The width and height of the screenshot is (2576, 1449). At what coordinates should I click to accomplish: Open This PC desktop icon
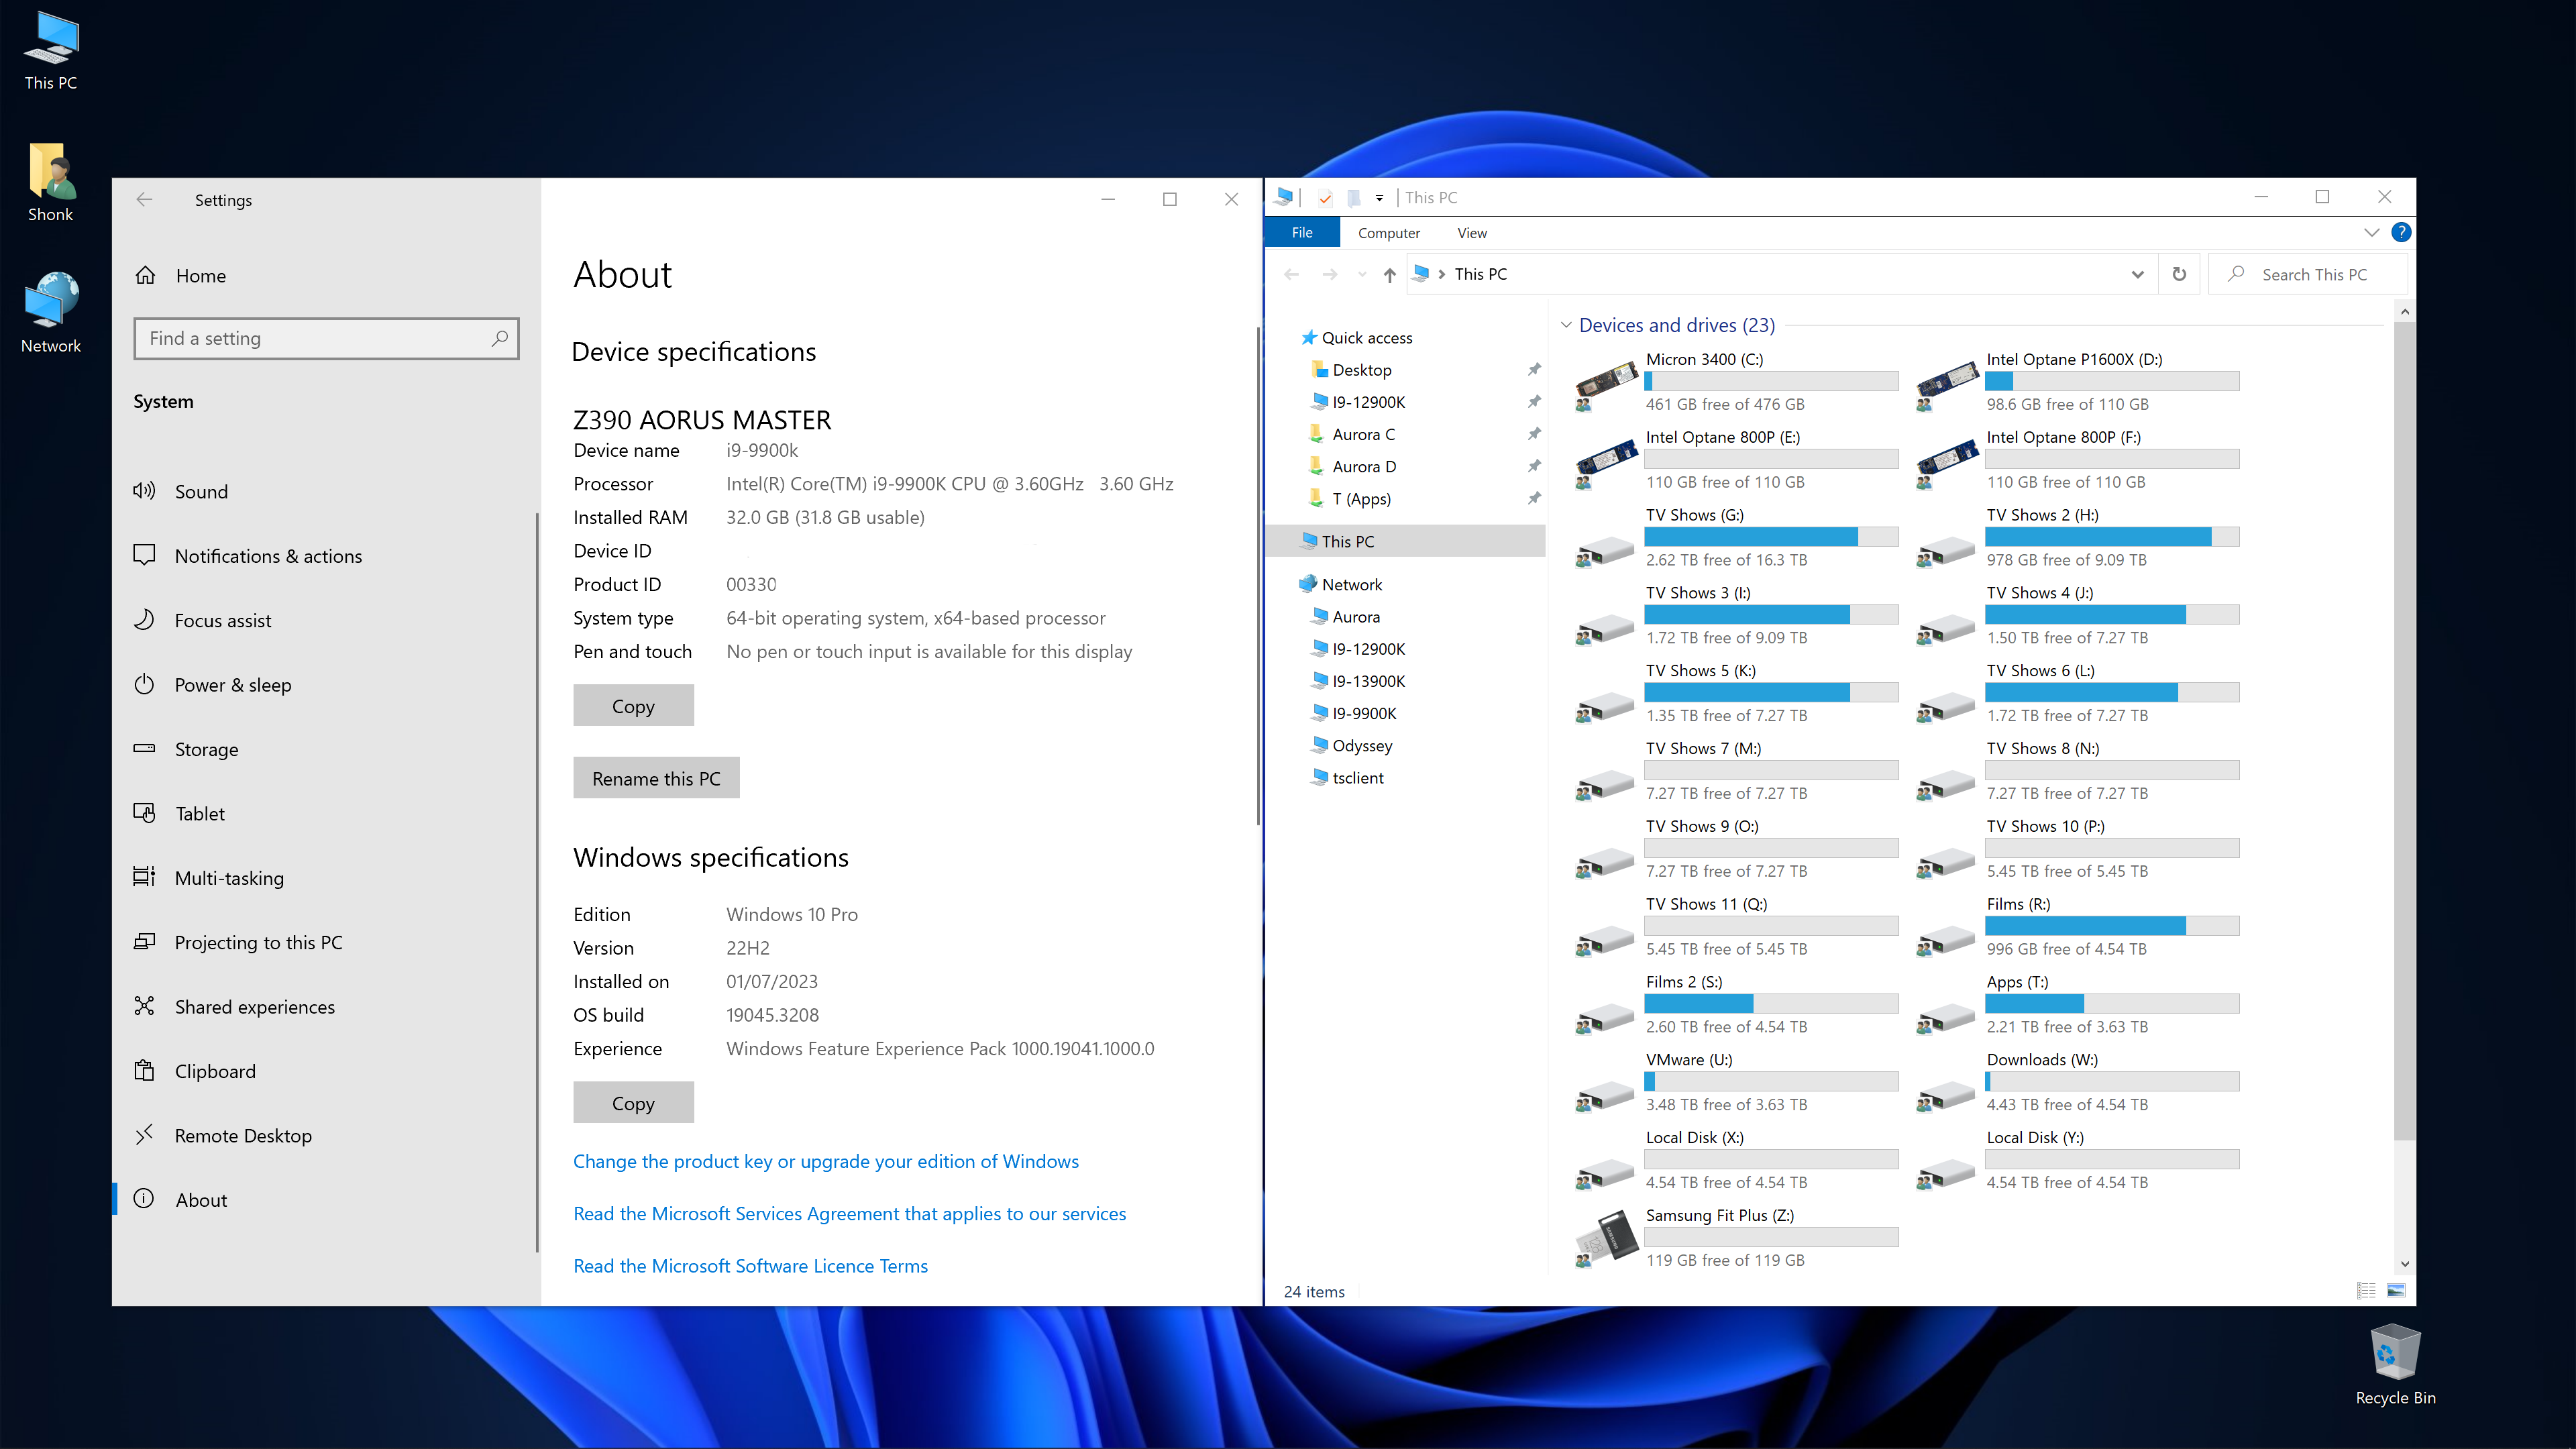(x=51, y=52)
